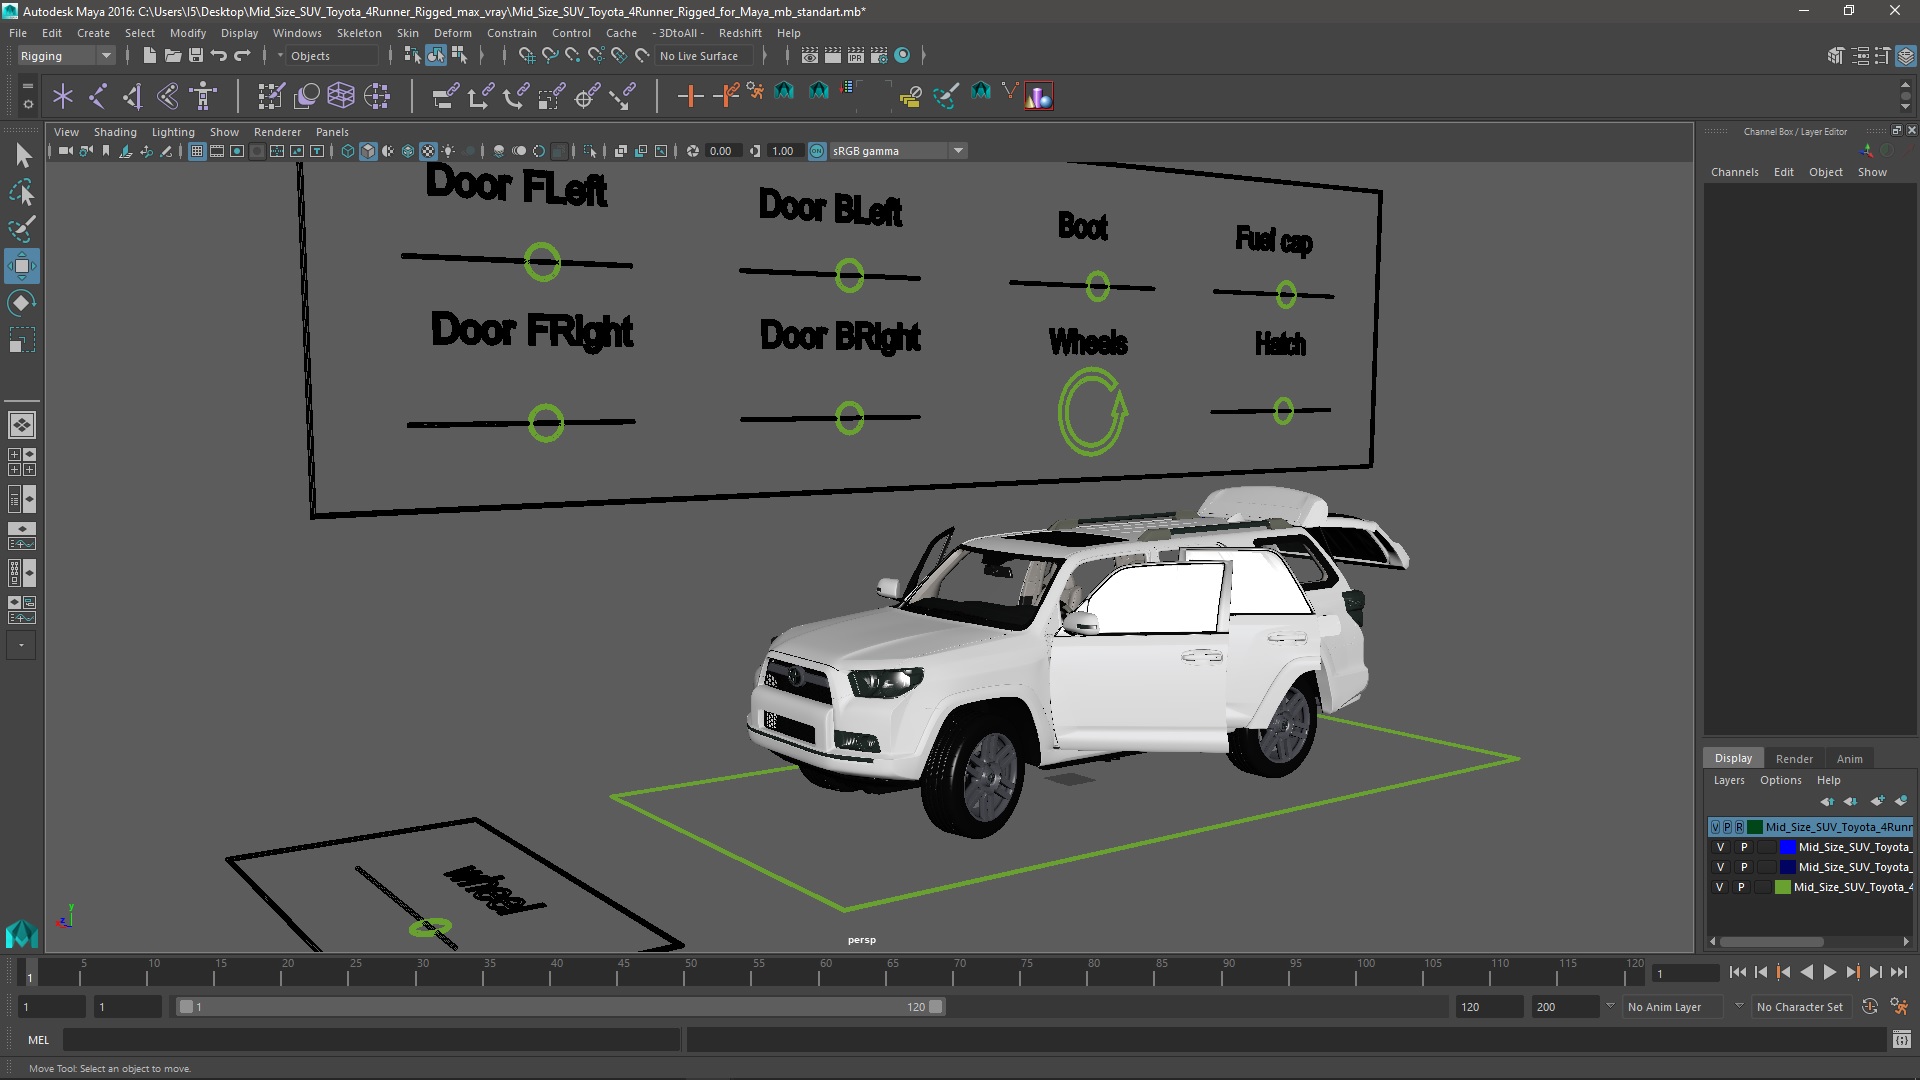The height and width of the screenshot is (1080, 1920).
Task: Undo the last action
Action: point(219,56)
